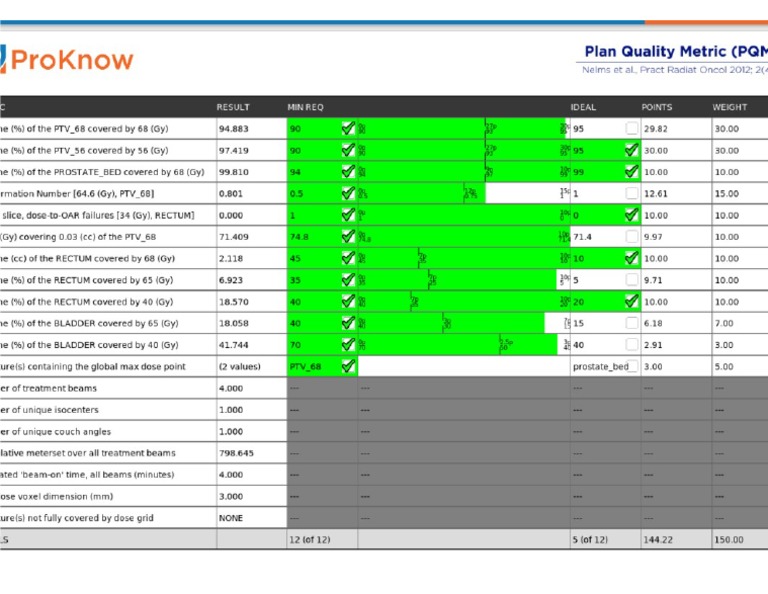Click the score bar for PTV_68 covered by 68 Gy
Image resolution: width=768 pixels, height=594 pixels.
[x=464, y=128]
